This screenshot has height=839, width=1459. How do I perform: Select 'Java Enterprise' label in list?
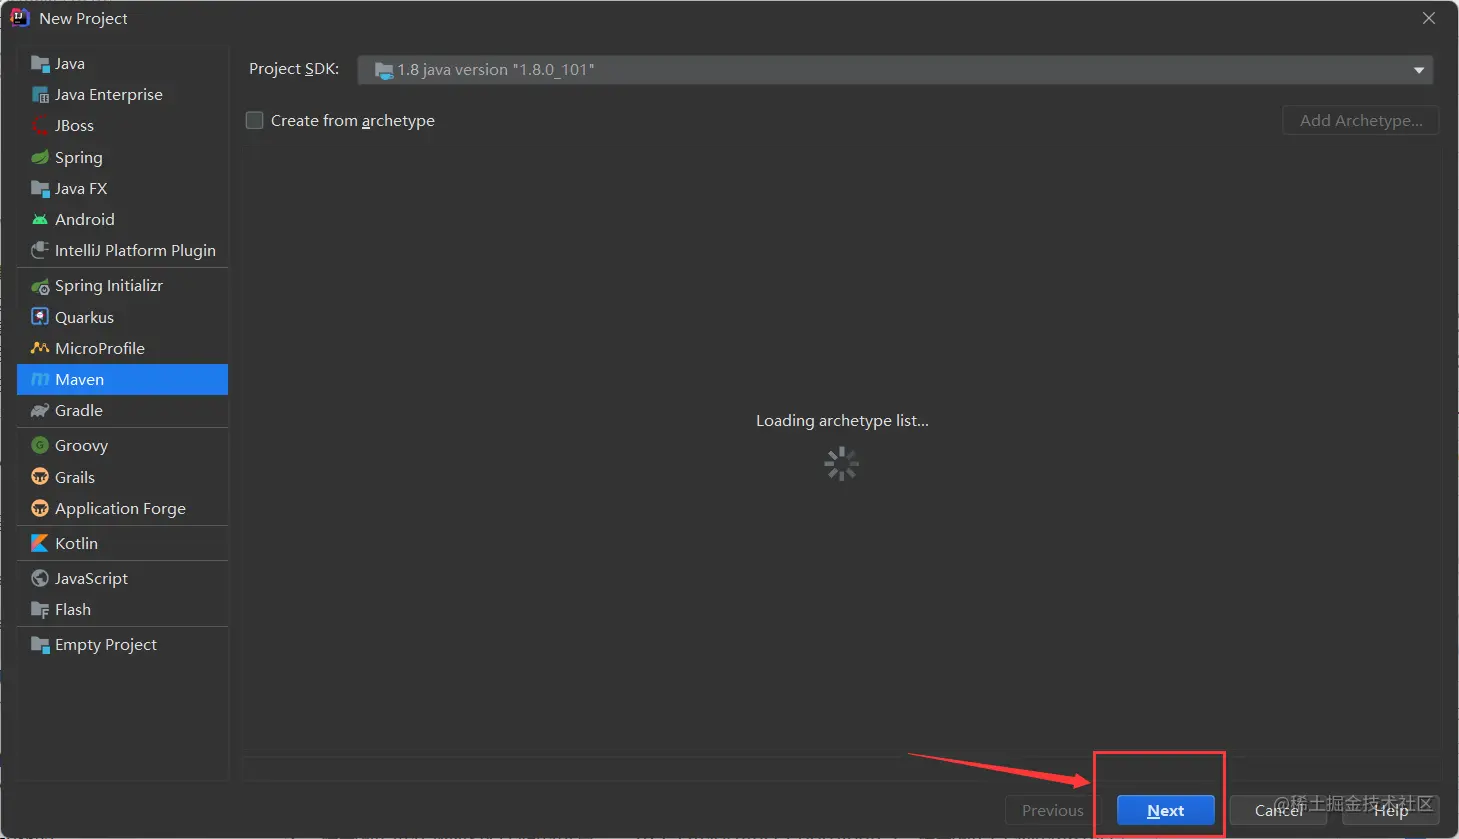pos(109,95)
